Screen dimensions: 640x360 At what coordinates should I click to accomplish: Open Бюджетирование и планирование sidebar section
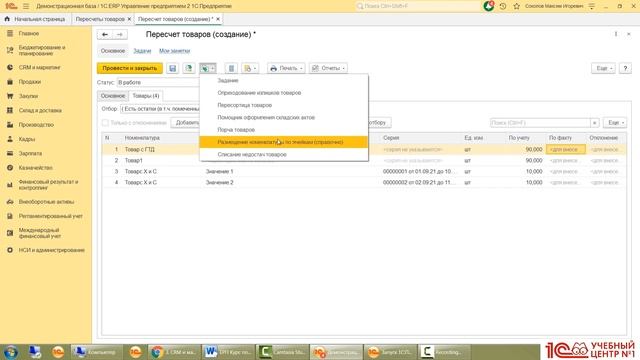(x=42, y=50)
